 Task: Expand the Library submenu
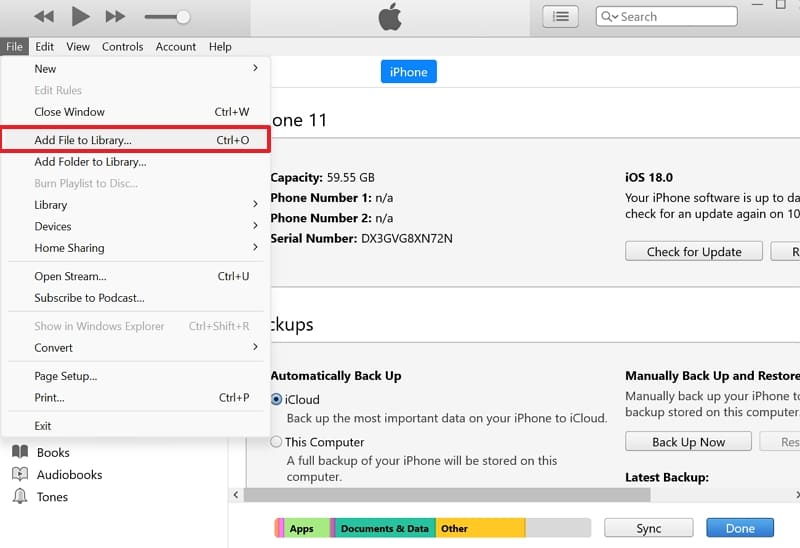135,205
